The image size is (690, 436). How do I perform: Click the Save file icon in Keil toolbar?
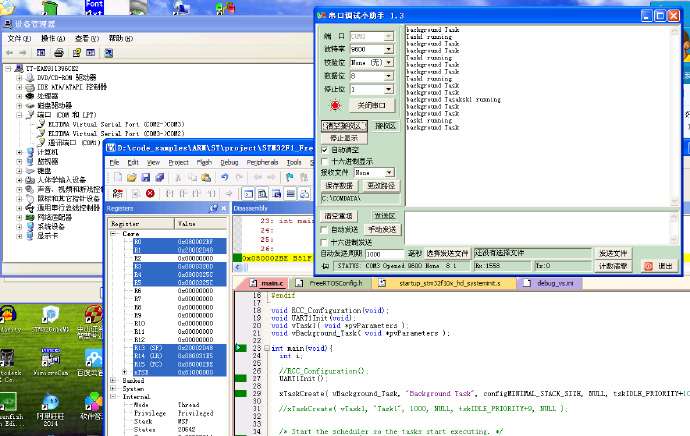coord(146,177)
